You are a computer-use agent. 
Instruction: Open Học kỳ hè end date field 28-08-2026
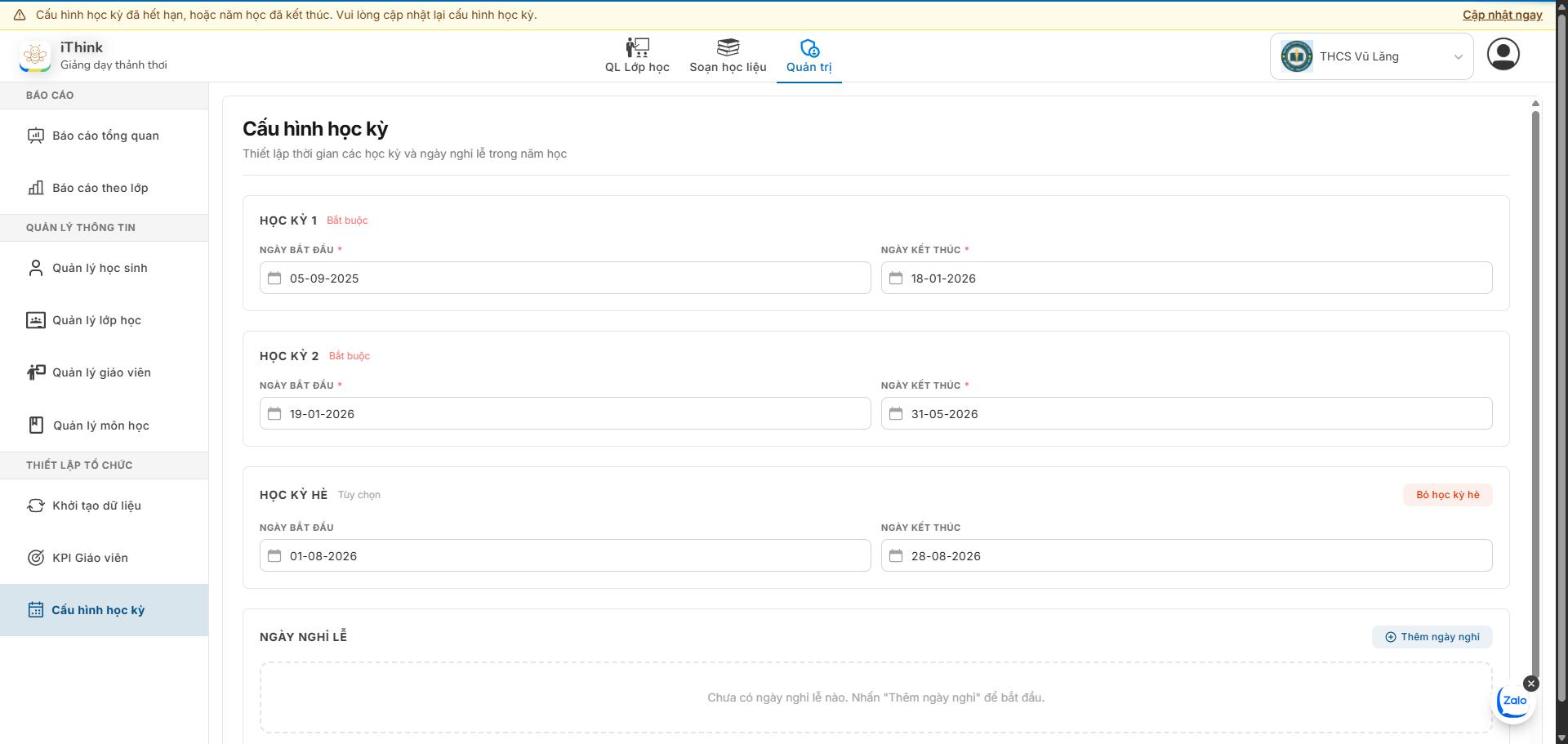[1186, 556]
